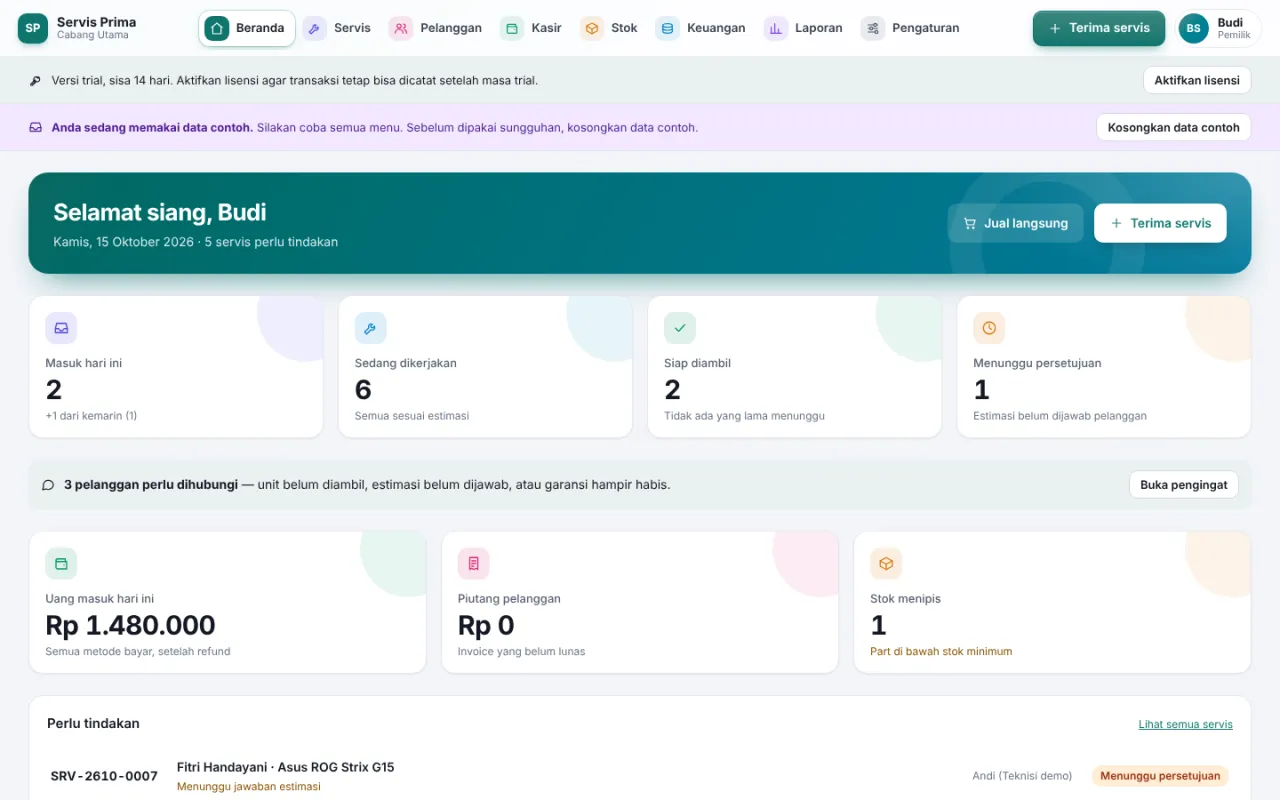Click the wrench icon on Sedang dikerjakan card

click(370, 328)
